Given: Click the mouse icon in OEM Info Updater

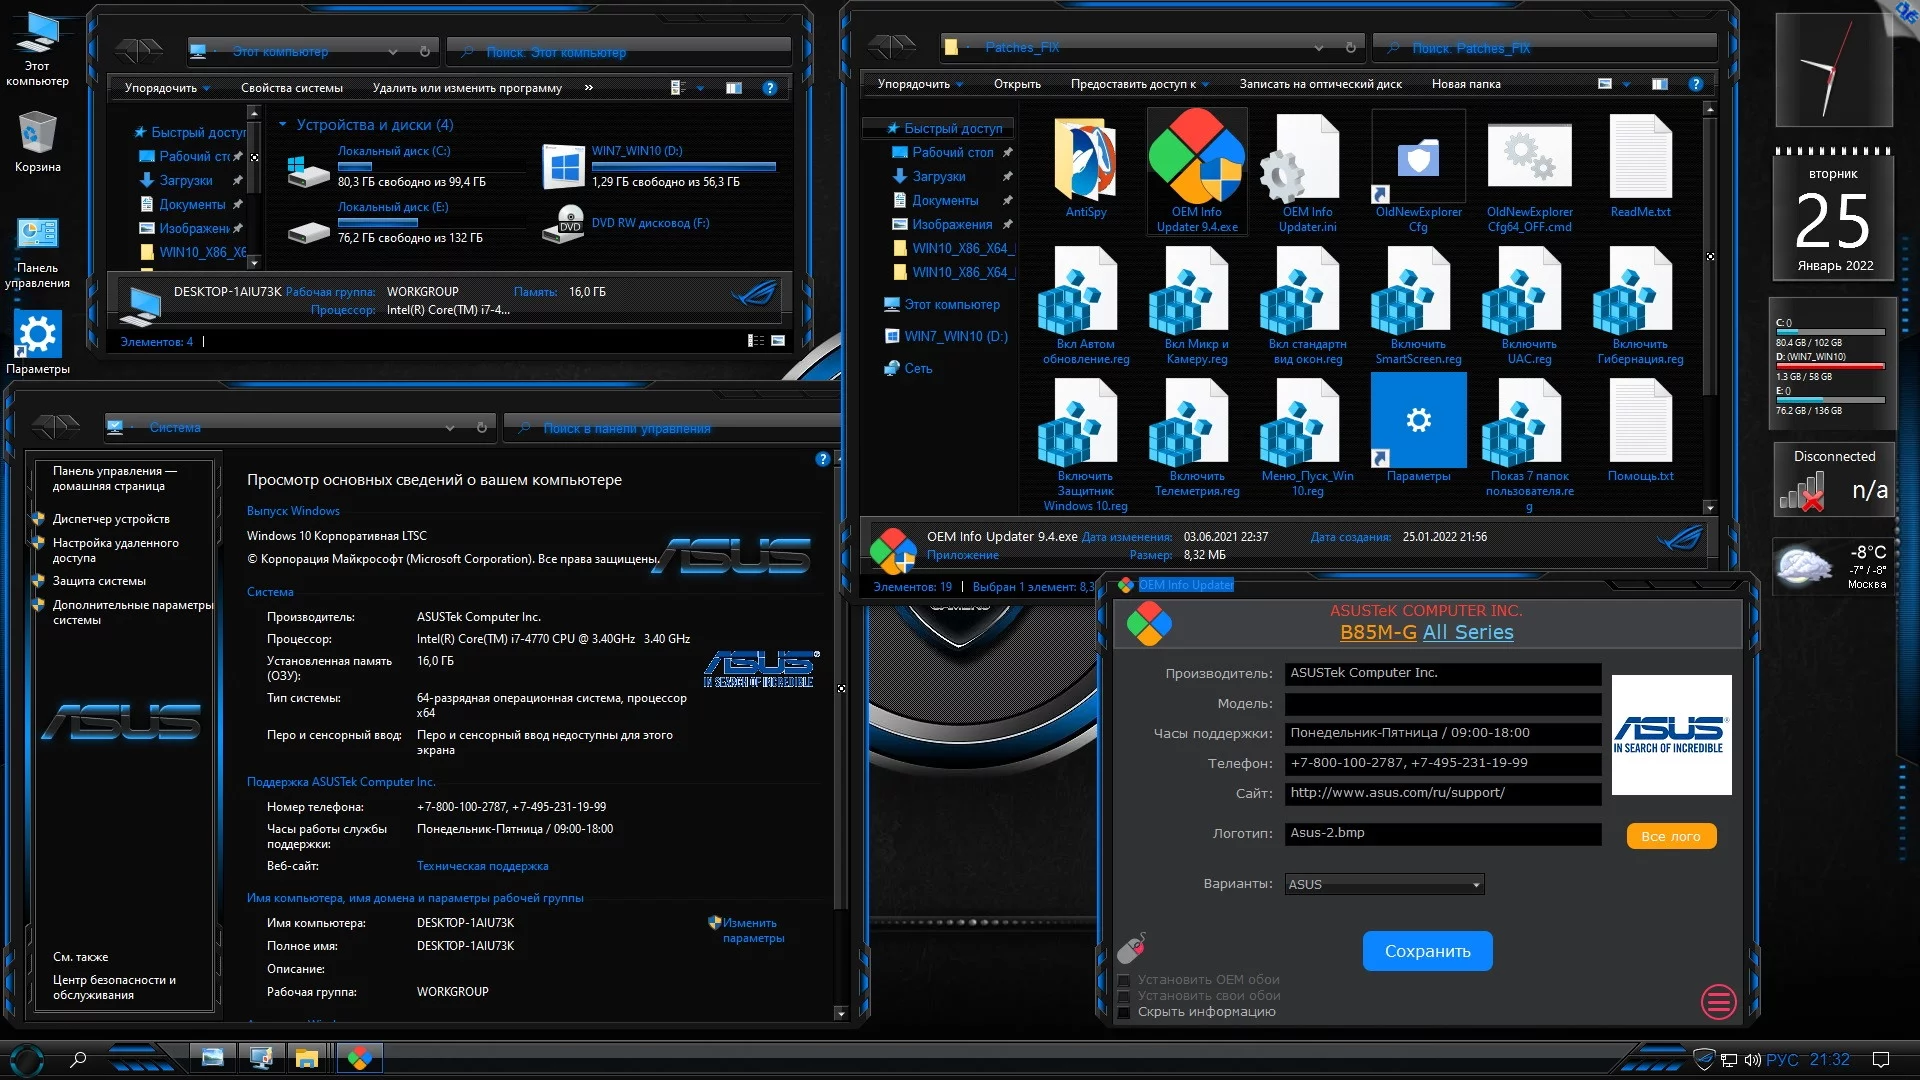Looking at the screenshot, I should [1131, 948].
